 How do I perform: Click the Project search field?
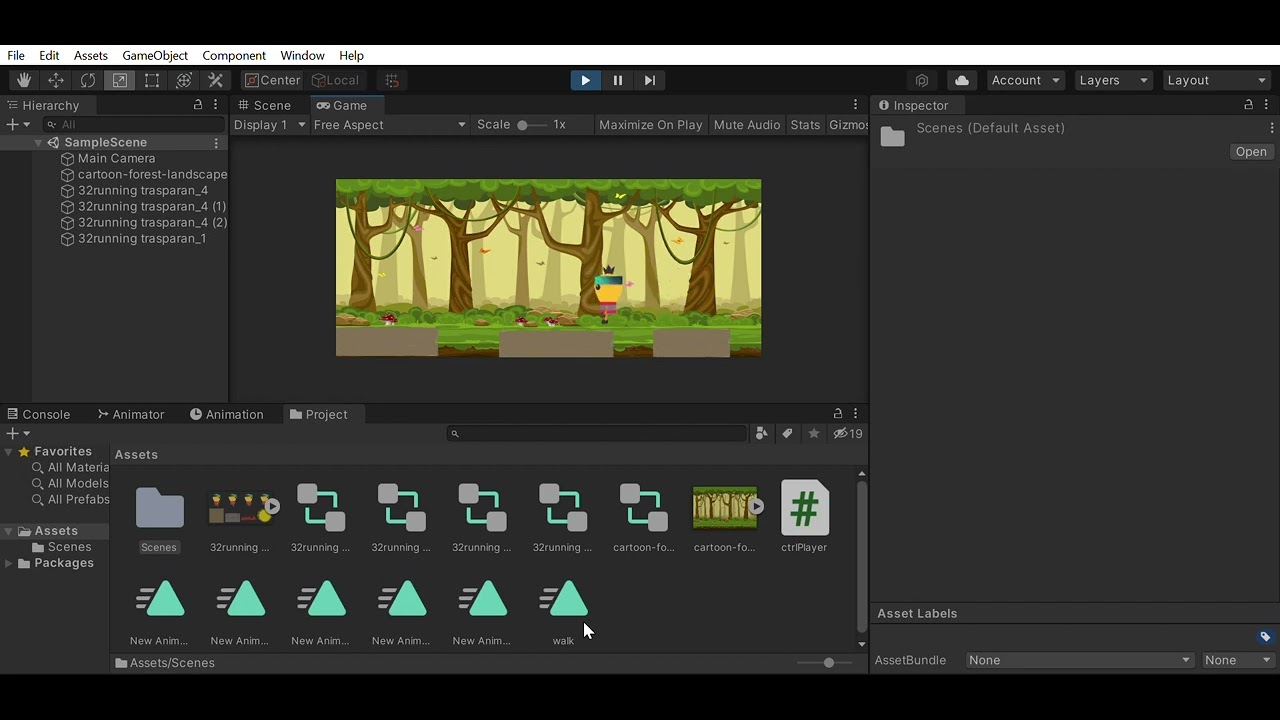pos(597,433)
